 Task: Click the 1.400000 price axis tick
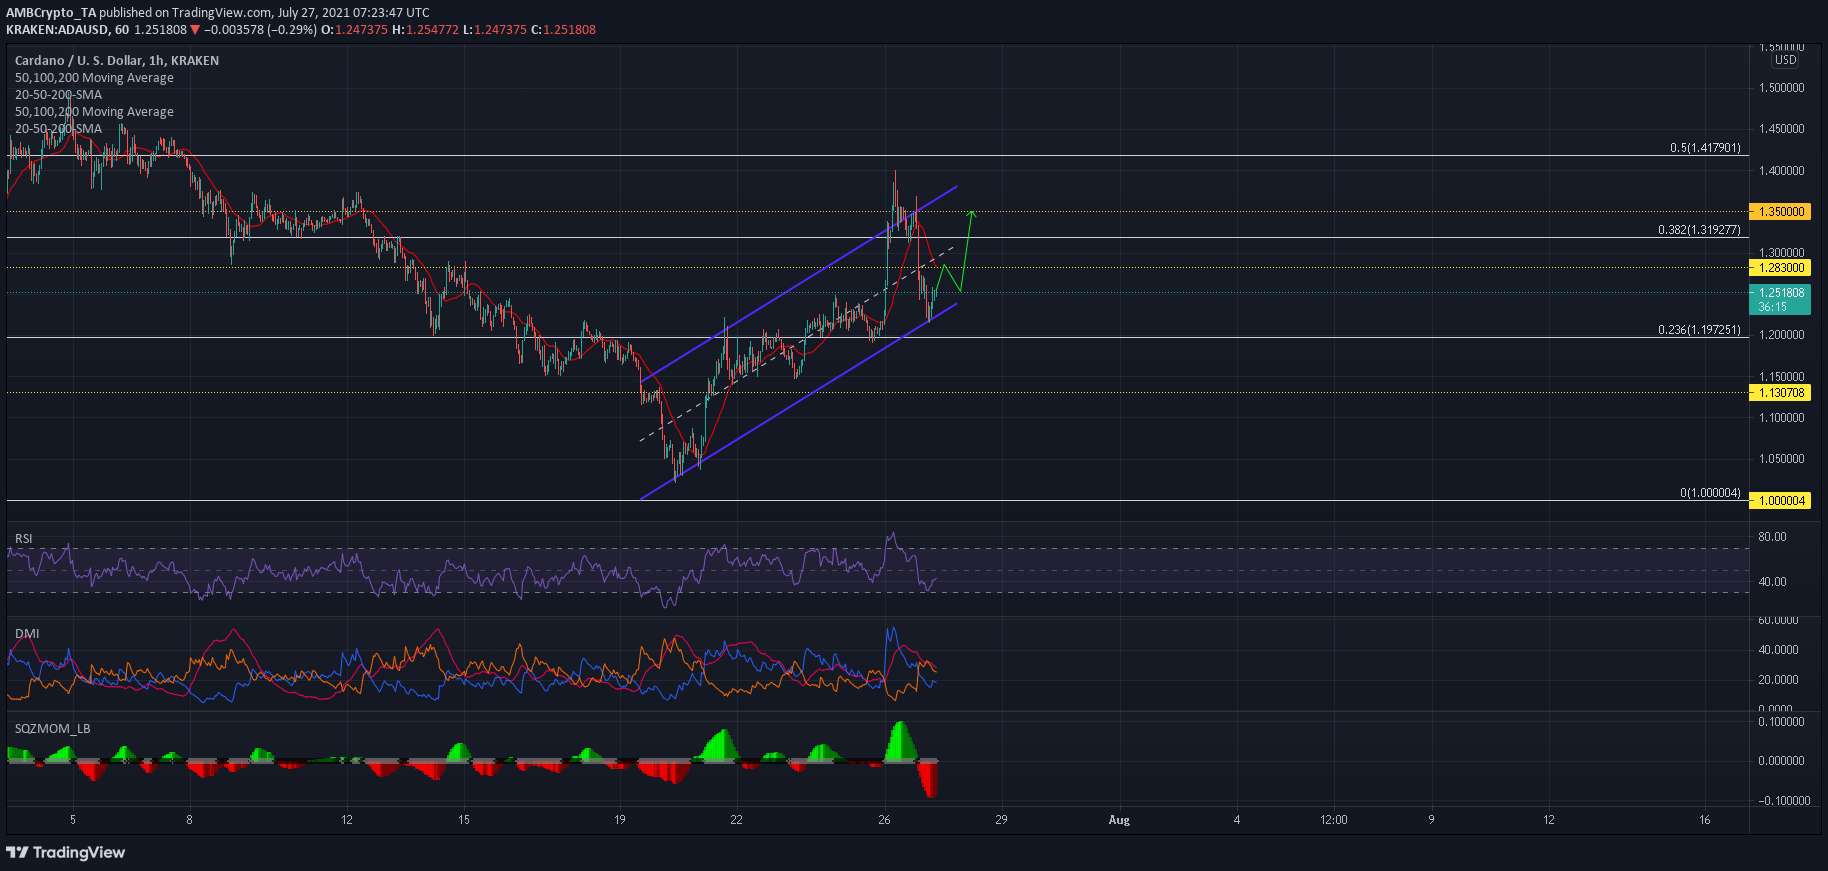pos(1782,171)
